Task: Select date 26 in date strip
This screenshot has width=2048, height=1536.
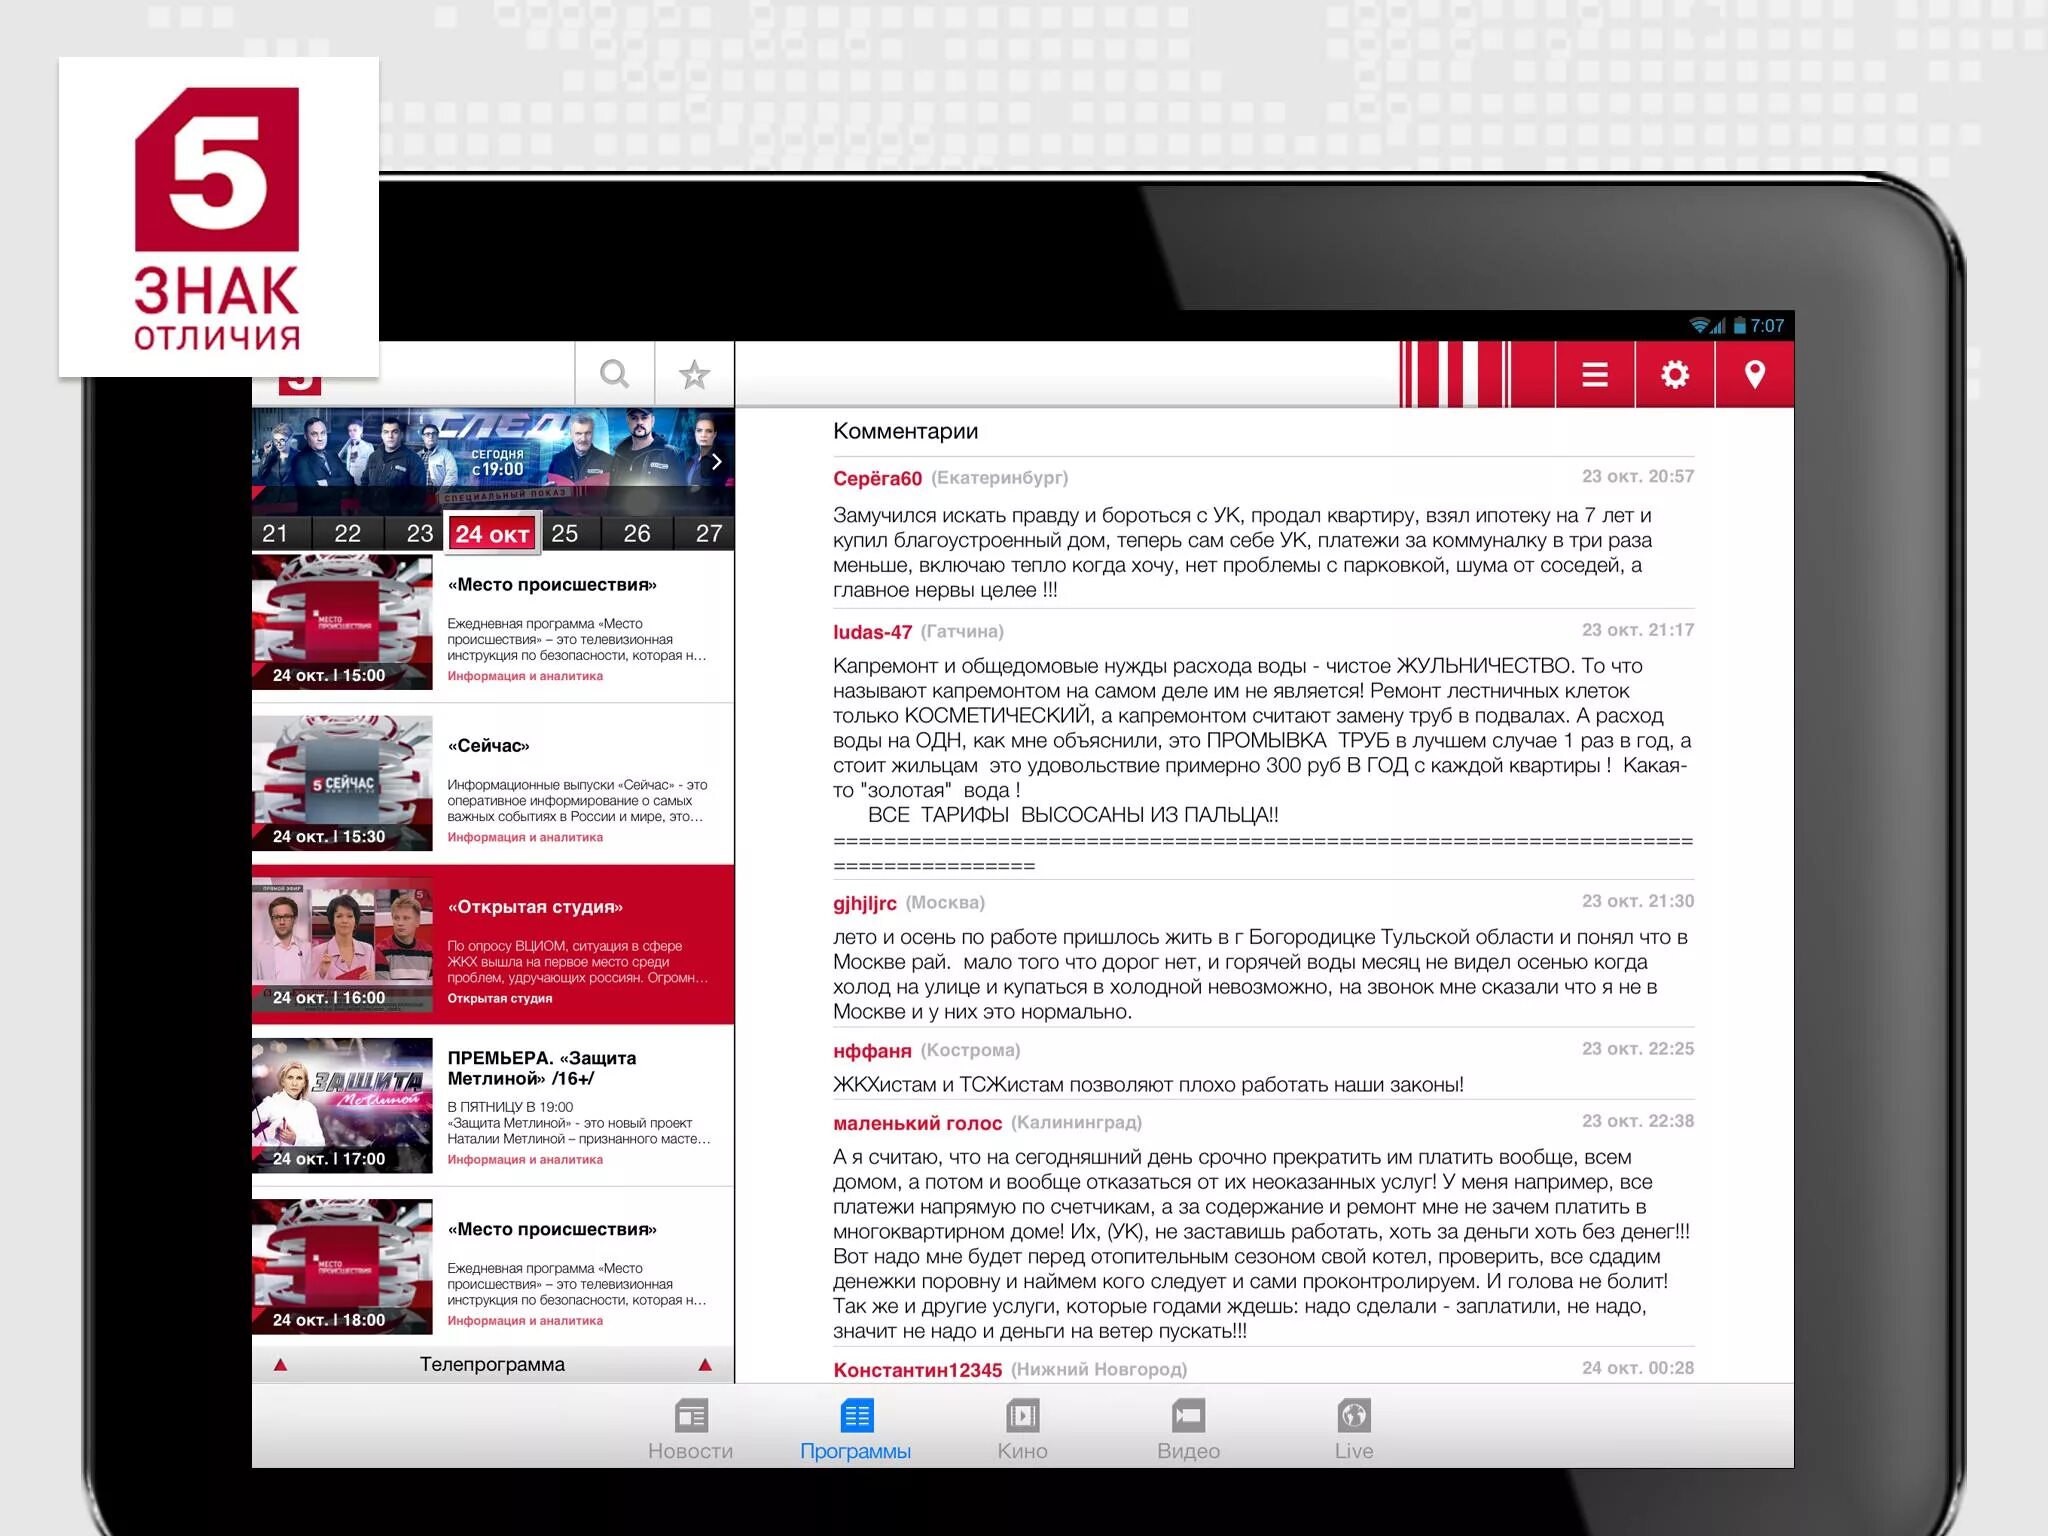Action: (637, 533)
